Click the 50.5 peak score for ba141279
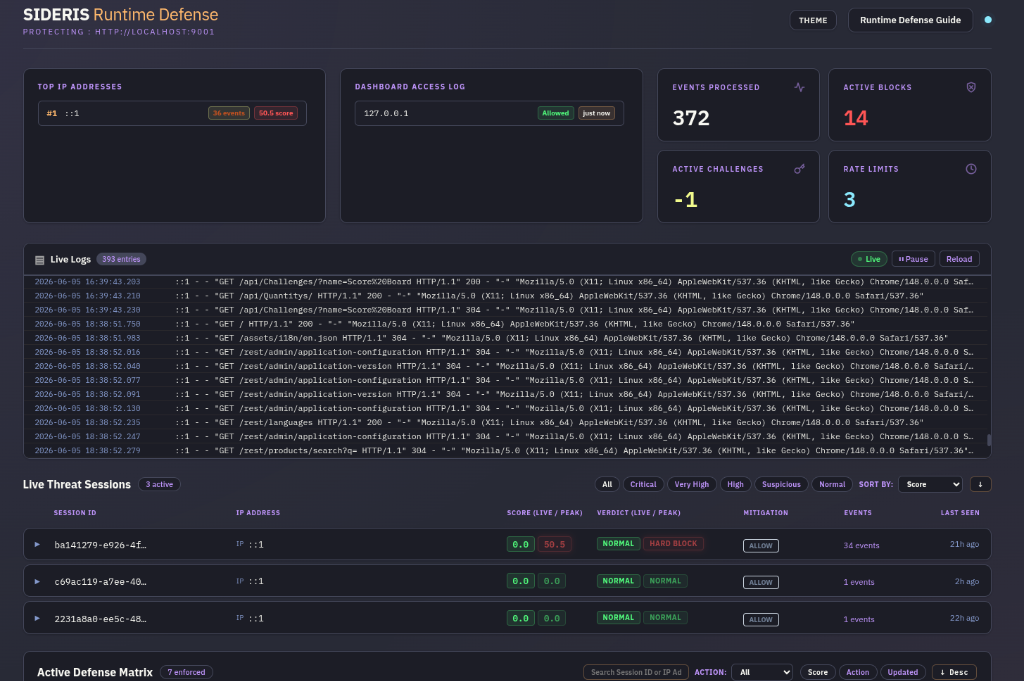Image resolution: width=1024 pixels, height=681 pixels. pos(554,545)
